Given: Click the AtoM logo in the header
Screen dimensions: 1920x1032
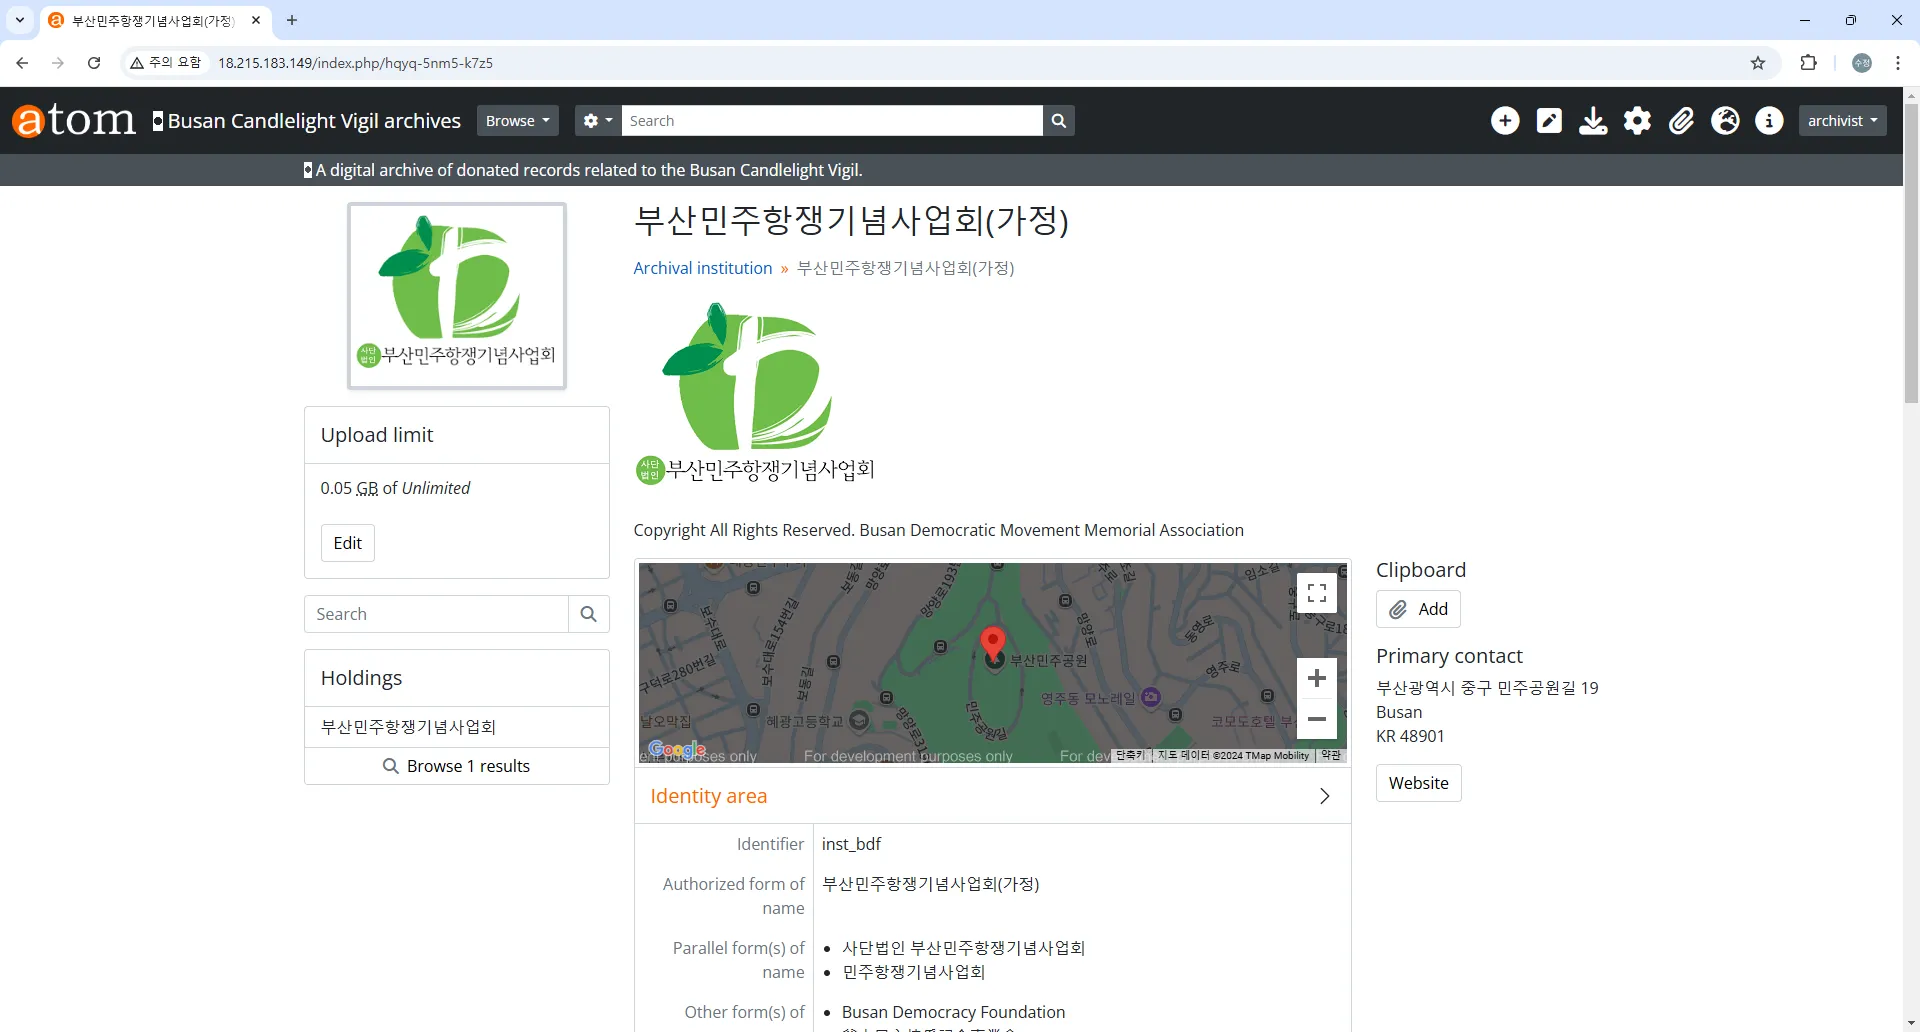Looking at the screenshot, I should [74, 120].
